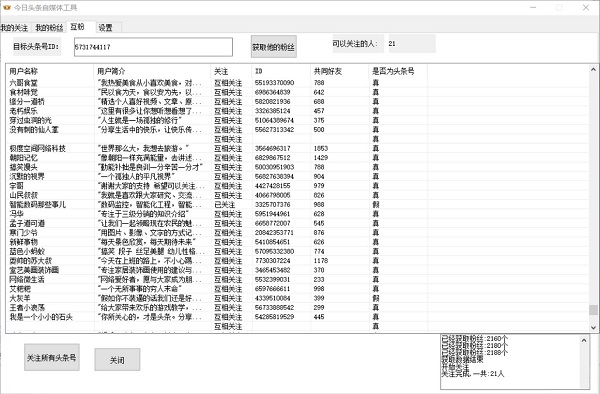Viewport: 600px width, 394px height.
Task: Click log line 关注完成,一共:21人
Action: (473, 374)
